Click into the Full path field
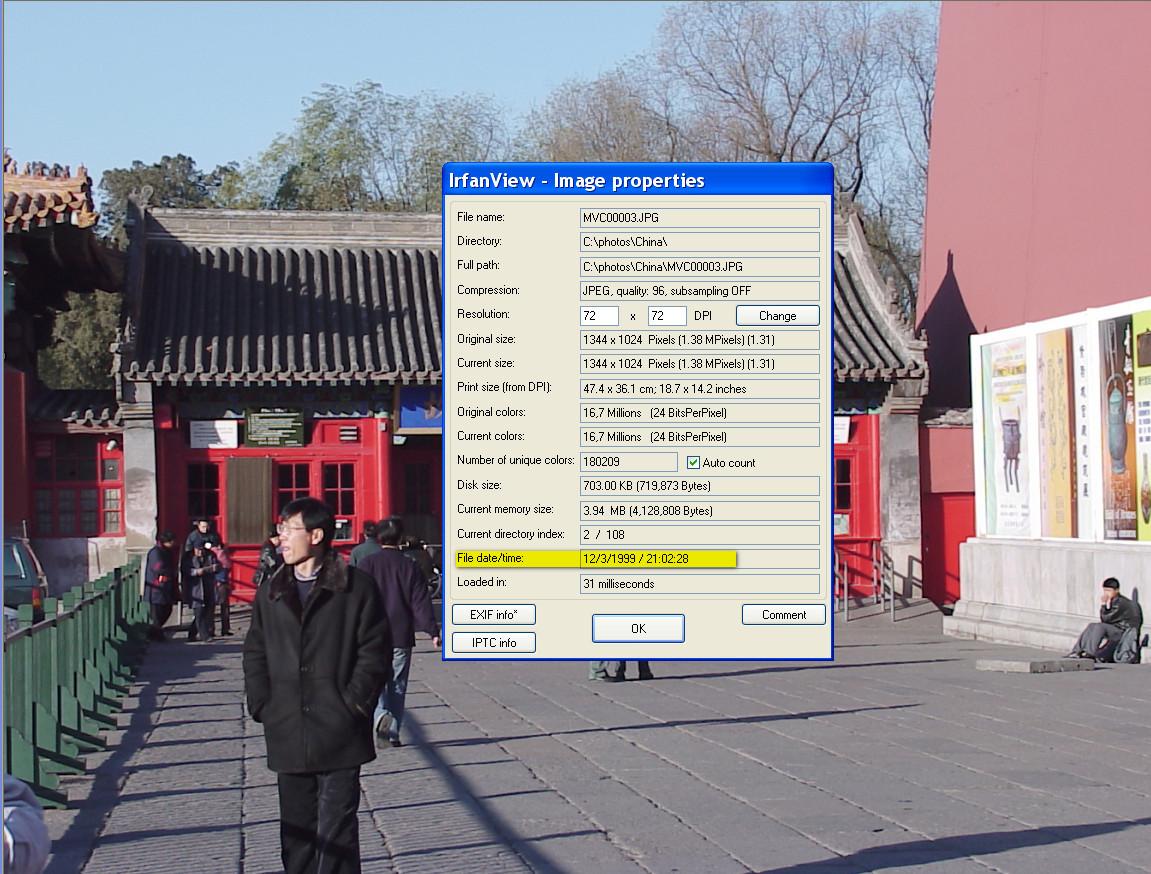1151x874 pixels. point(699,266)
